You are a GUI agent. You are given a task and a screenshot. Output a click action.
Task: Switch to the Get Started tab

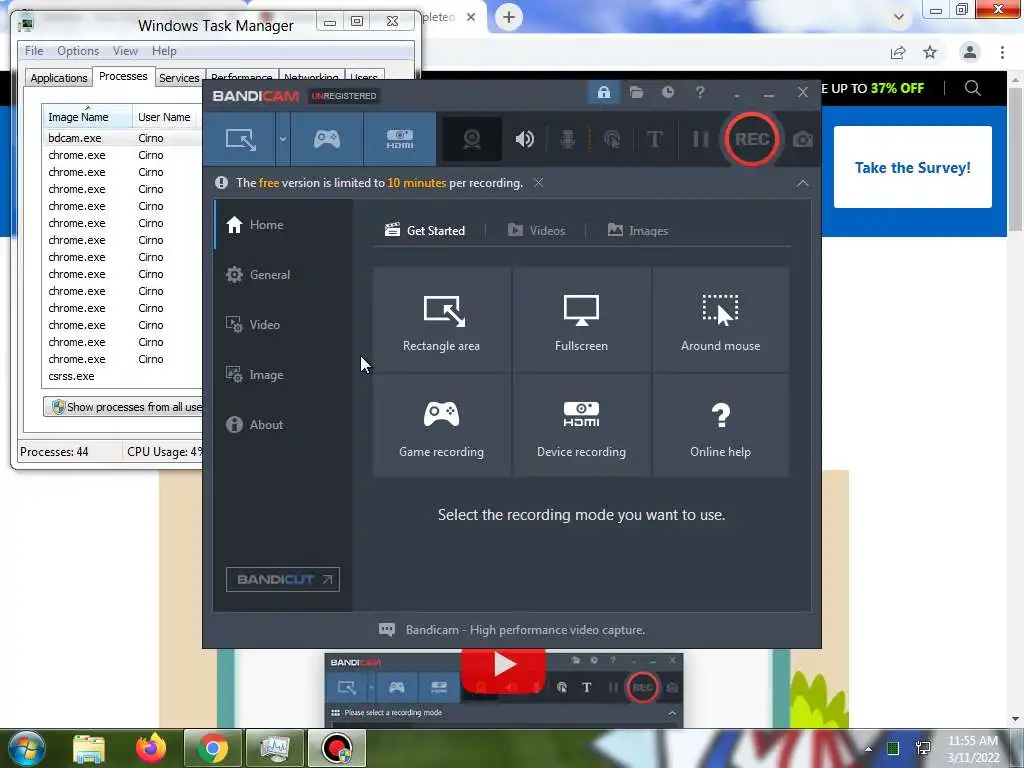click(x=425, y=231)
